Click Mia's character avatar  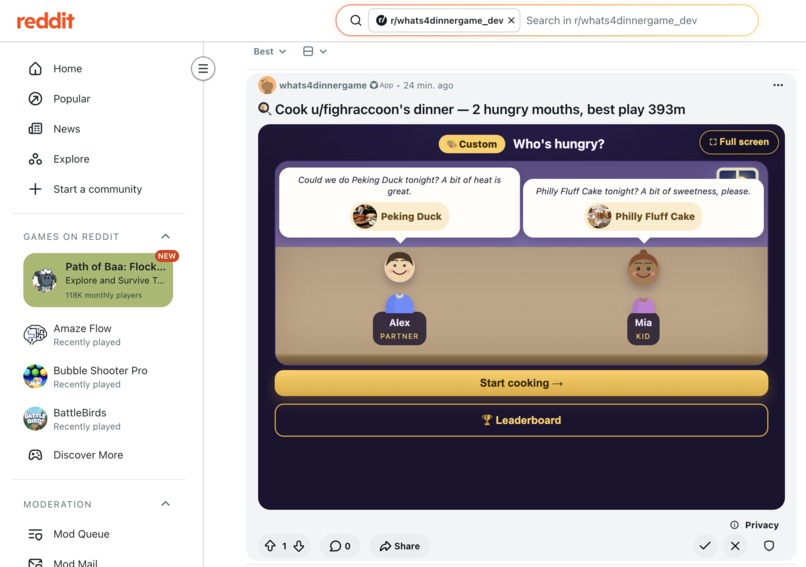tap(643, 282)
